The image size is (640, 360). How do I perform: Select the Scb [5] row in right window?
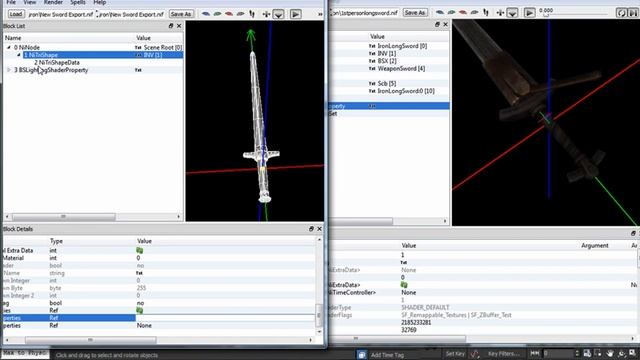pyautogui.click(x=389, y=83)
